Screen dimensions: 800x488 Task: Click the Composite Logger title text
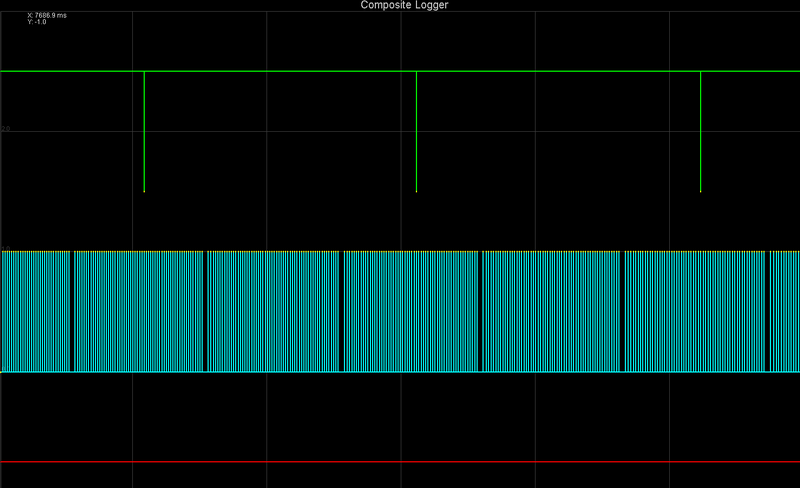click(x=404, y=6)
